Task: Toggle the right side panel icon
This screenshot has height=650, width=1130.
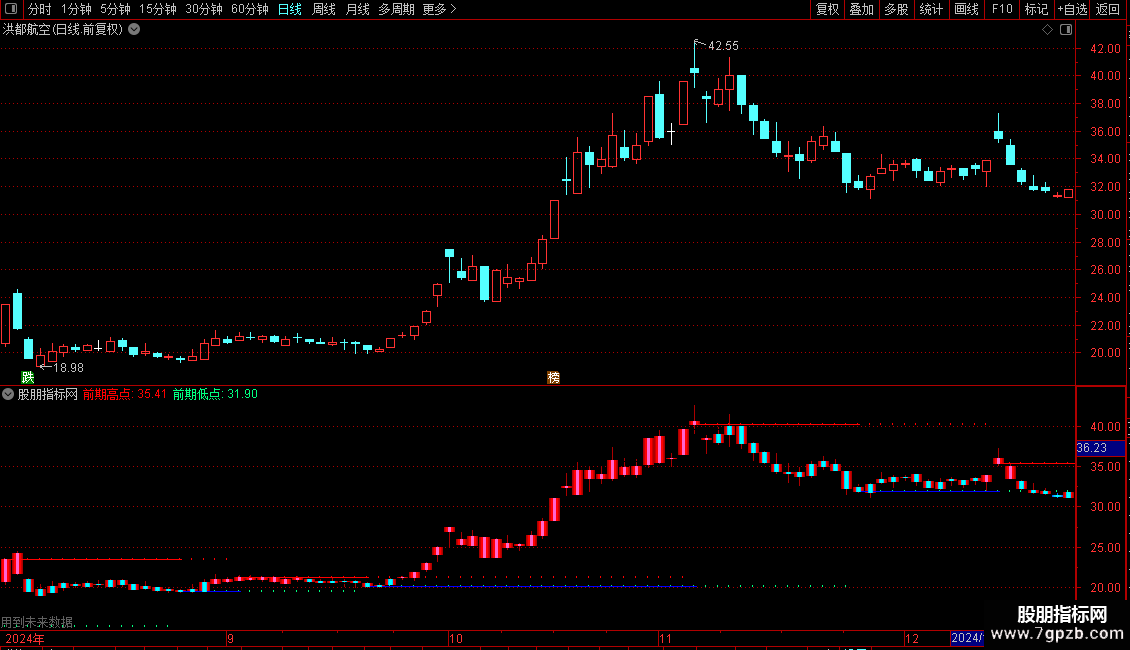Action: point(1066,30)
